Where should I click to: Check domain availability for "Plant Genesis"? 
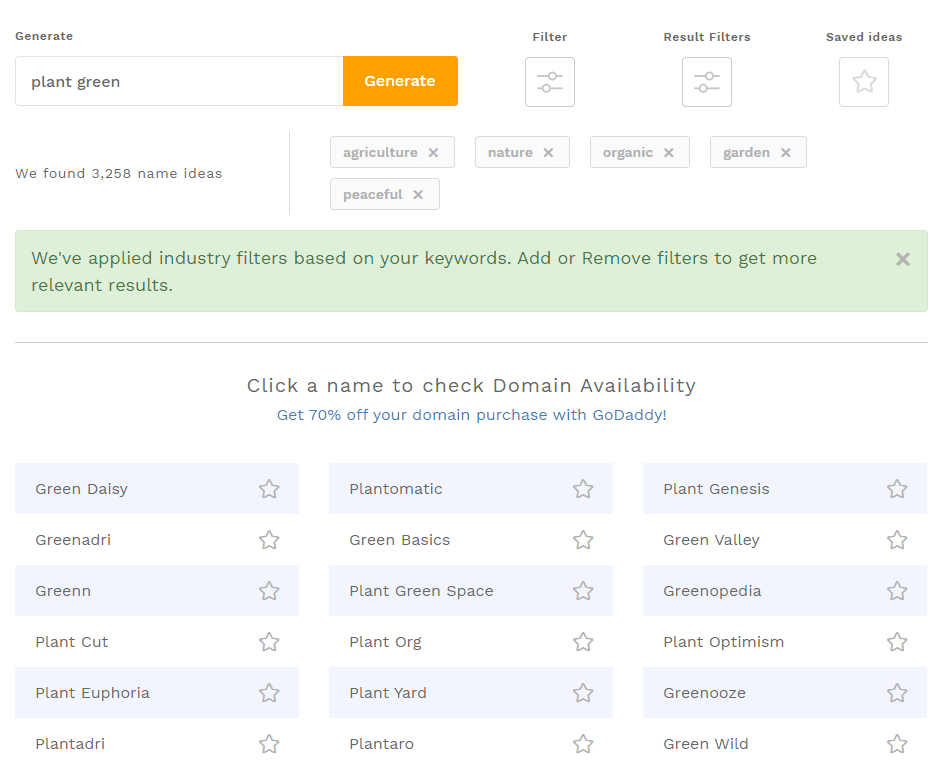tap(715, 489)
